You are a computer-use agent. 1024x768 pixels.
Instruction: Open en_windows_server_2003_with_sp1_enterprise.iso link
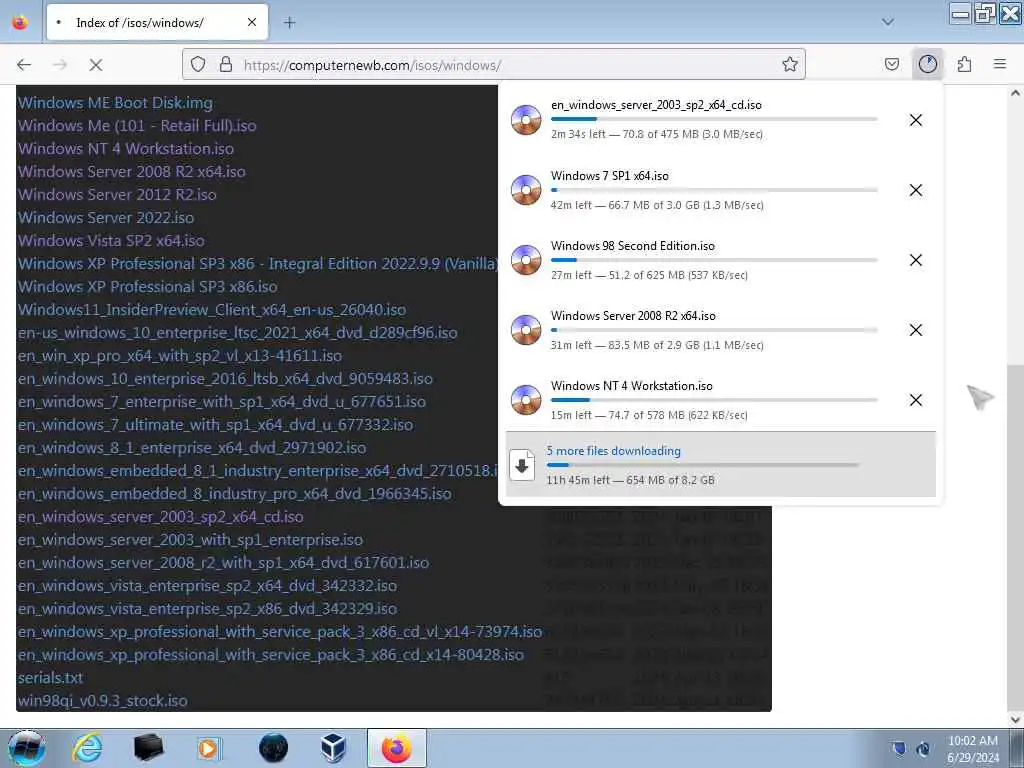pos(190,540)
